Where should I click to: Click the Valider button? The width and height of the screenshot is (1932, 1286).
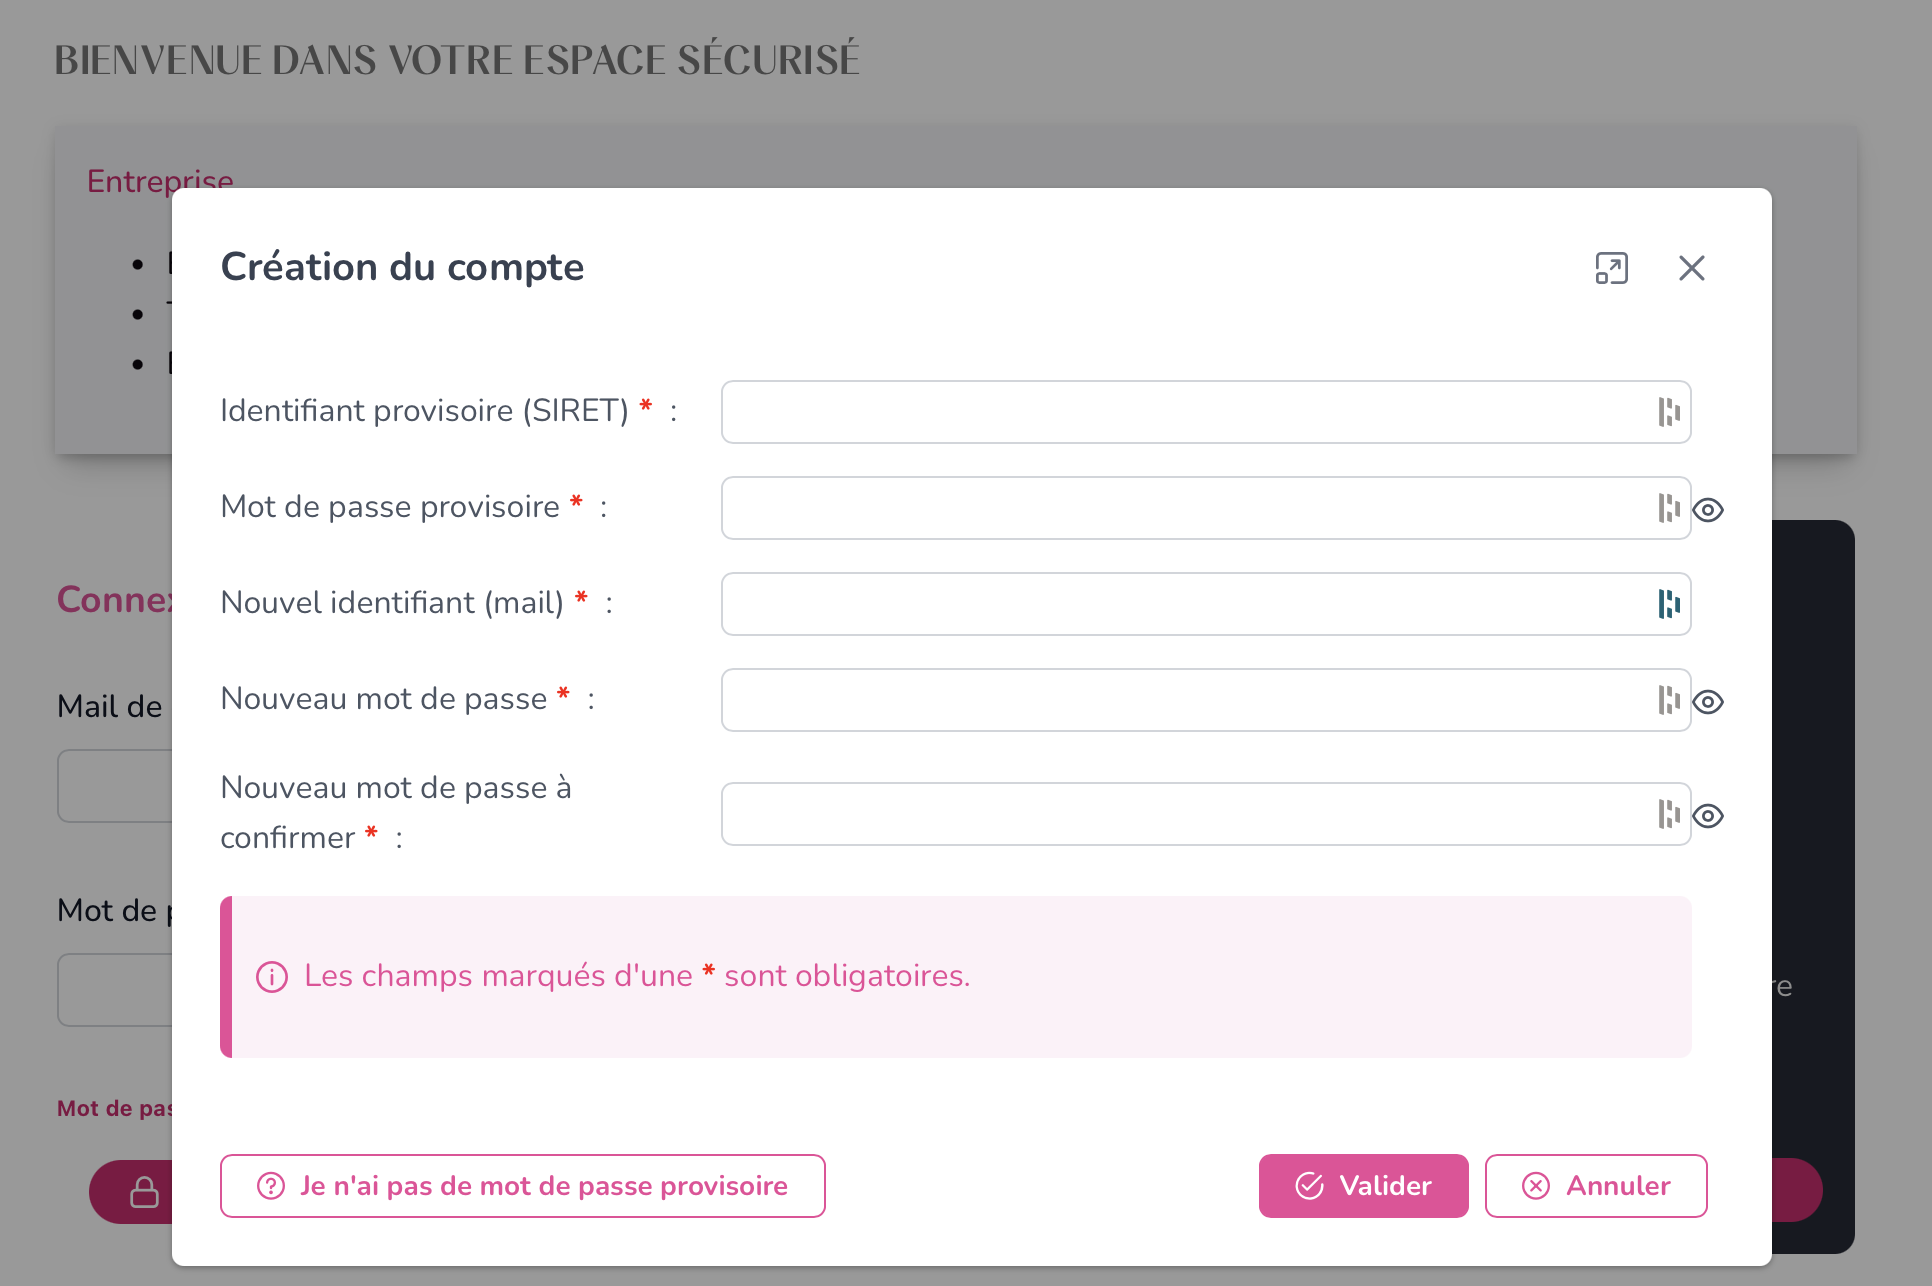click(x=1363, y=1186)
